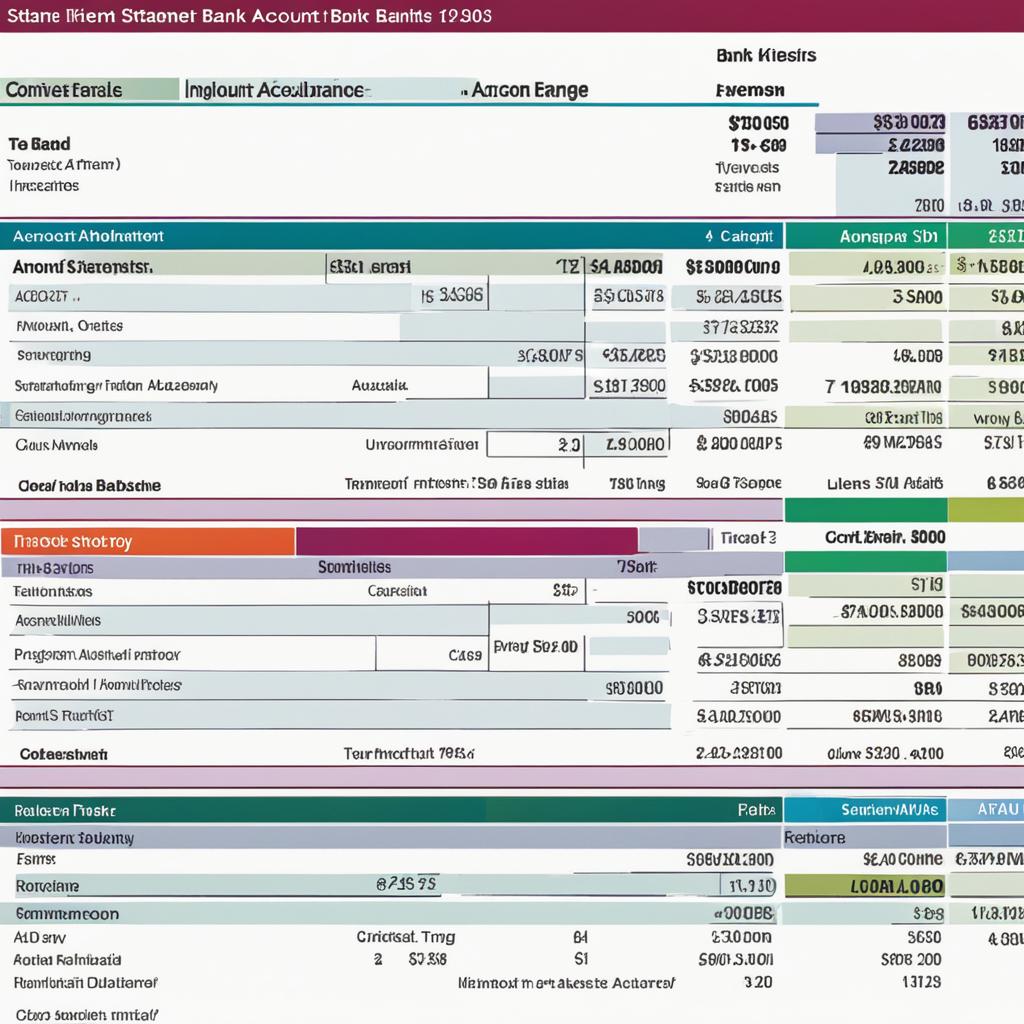Click the 'Rorıeıare' row
The image size is (1024, 1024).
click(392, 886)
